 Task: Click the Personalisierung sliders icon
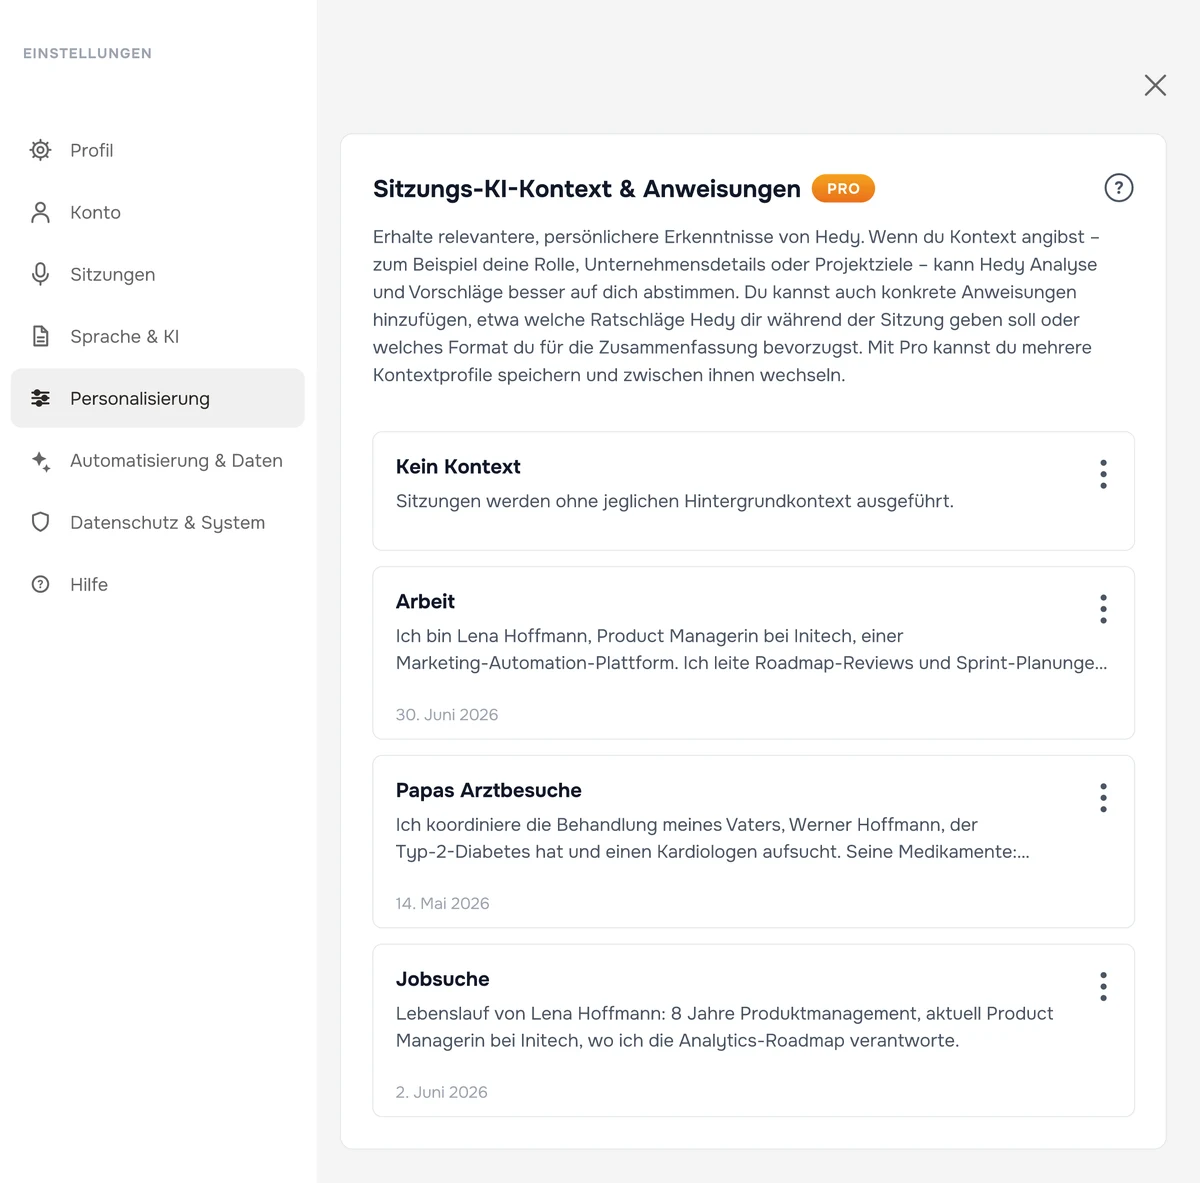coord(40,398)
